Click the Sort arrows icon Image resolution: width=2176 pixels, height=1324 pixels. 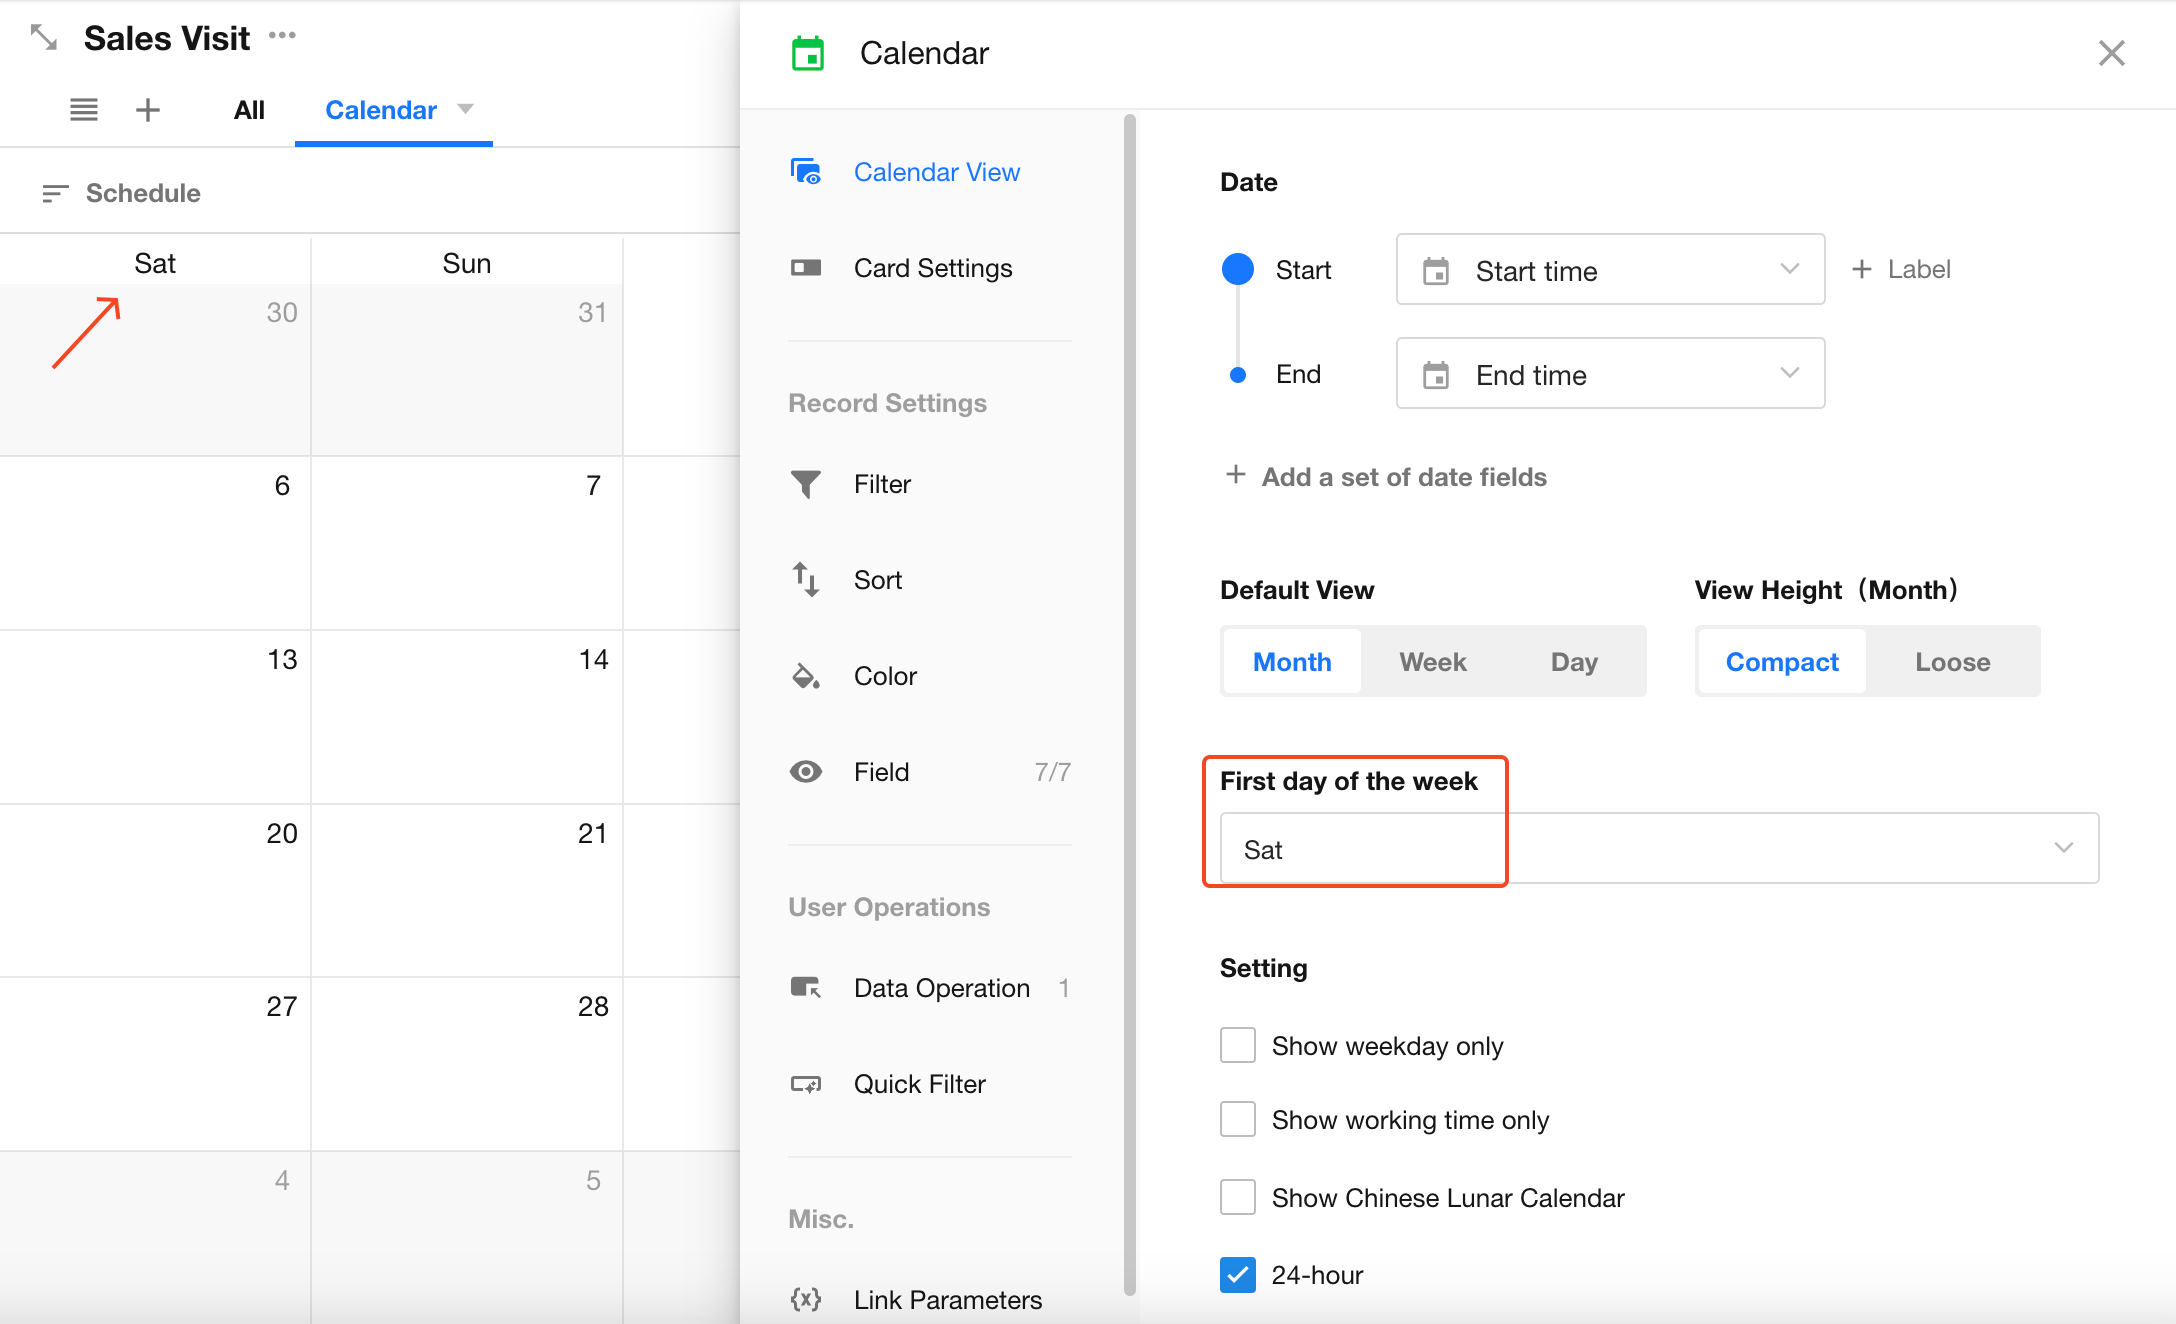[806, 580]
